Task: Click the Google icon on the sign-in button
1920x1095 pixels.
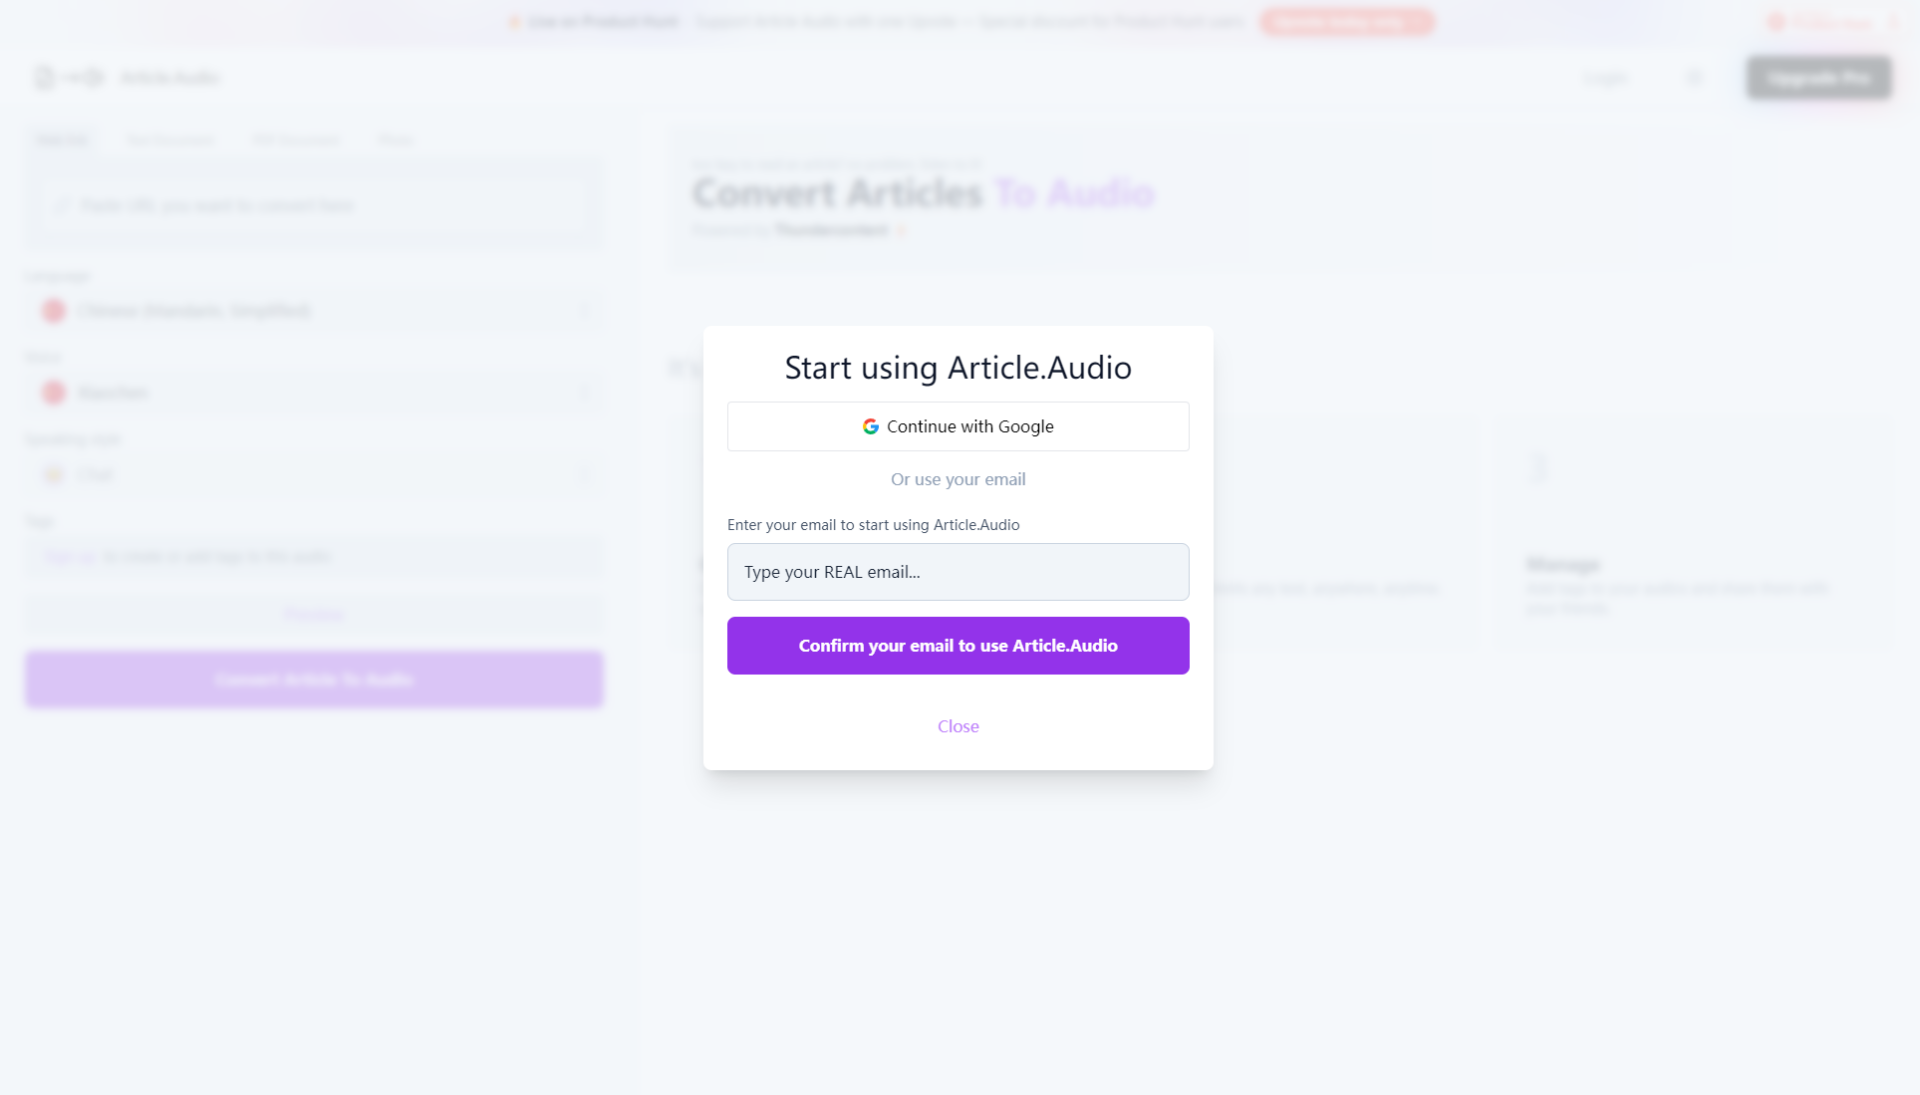Action: pyautogui.click(x=871, y=426)
